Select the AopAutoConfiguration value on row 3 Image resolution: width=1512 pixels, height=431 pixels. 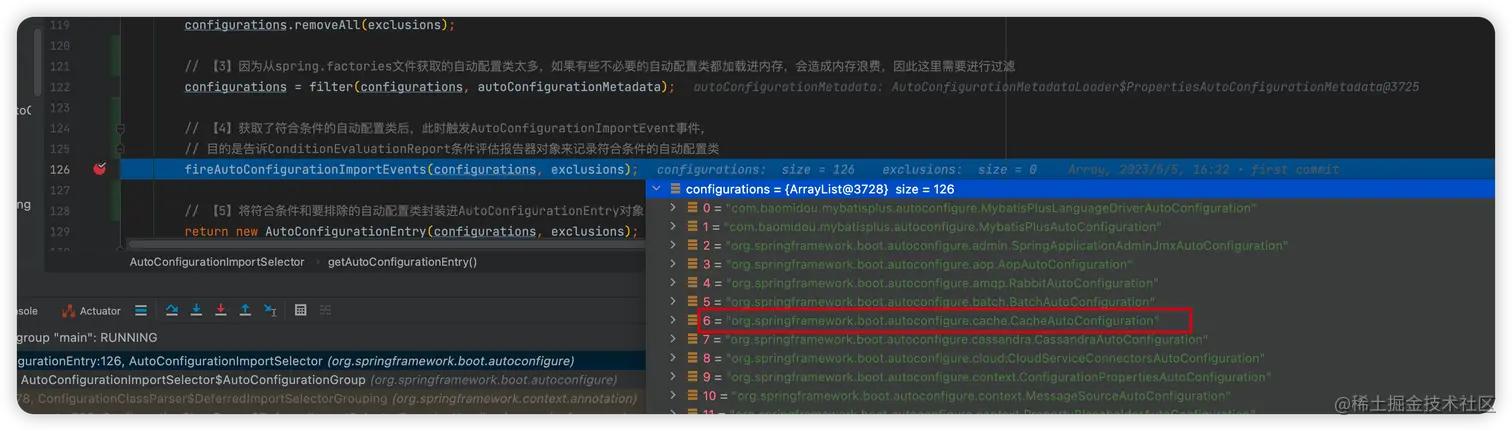point(929,264)
